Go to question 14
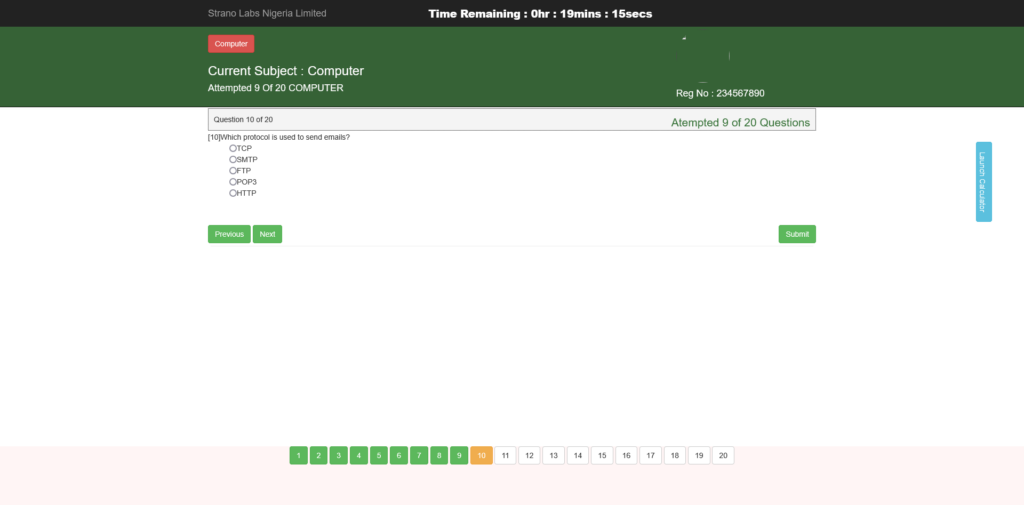1024x505 pixels. (x=578, y=455)
